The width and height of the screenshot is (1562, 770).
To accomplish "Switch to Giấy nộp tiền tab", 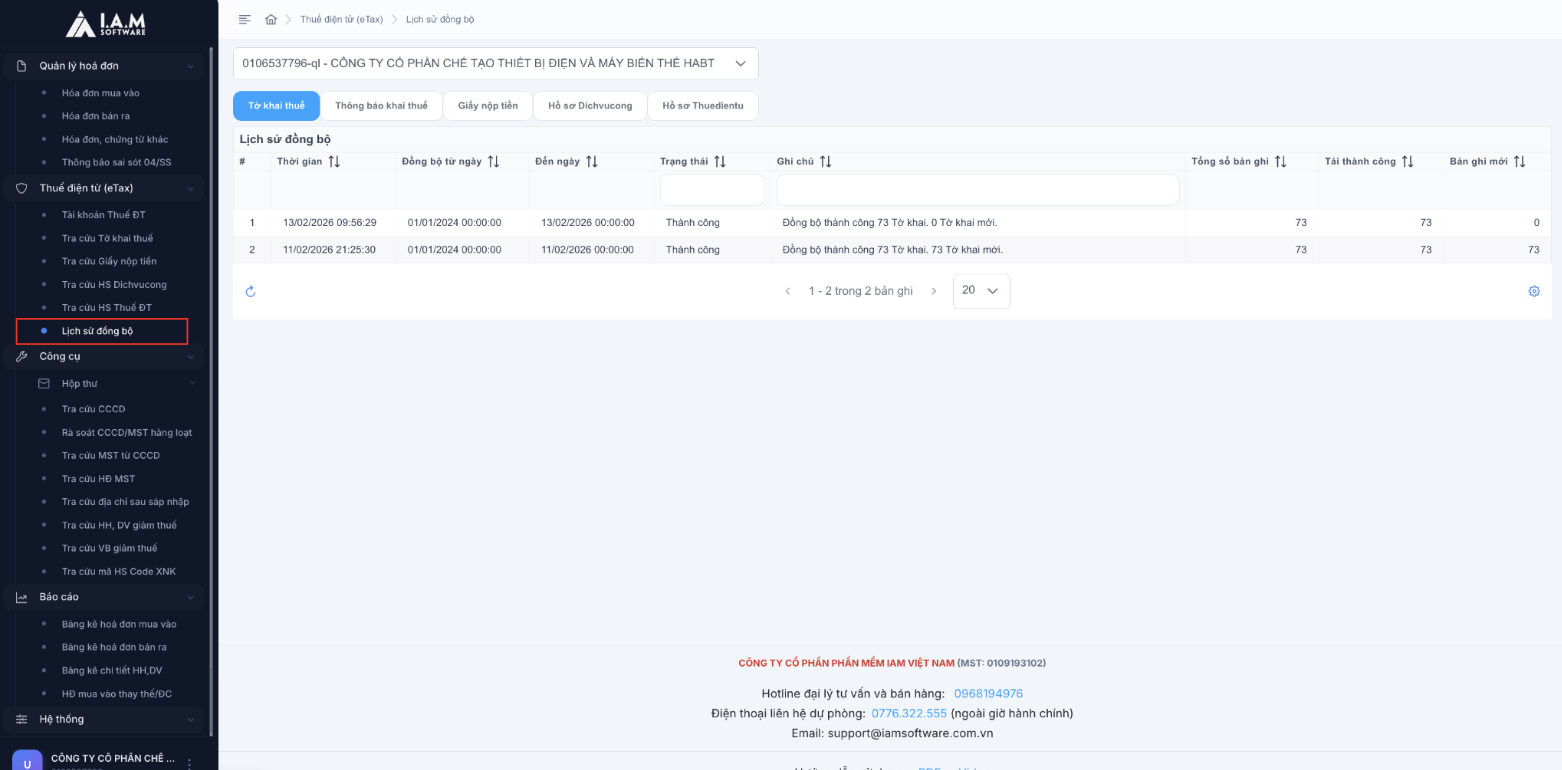I will (x=488, y=106).
